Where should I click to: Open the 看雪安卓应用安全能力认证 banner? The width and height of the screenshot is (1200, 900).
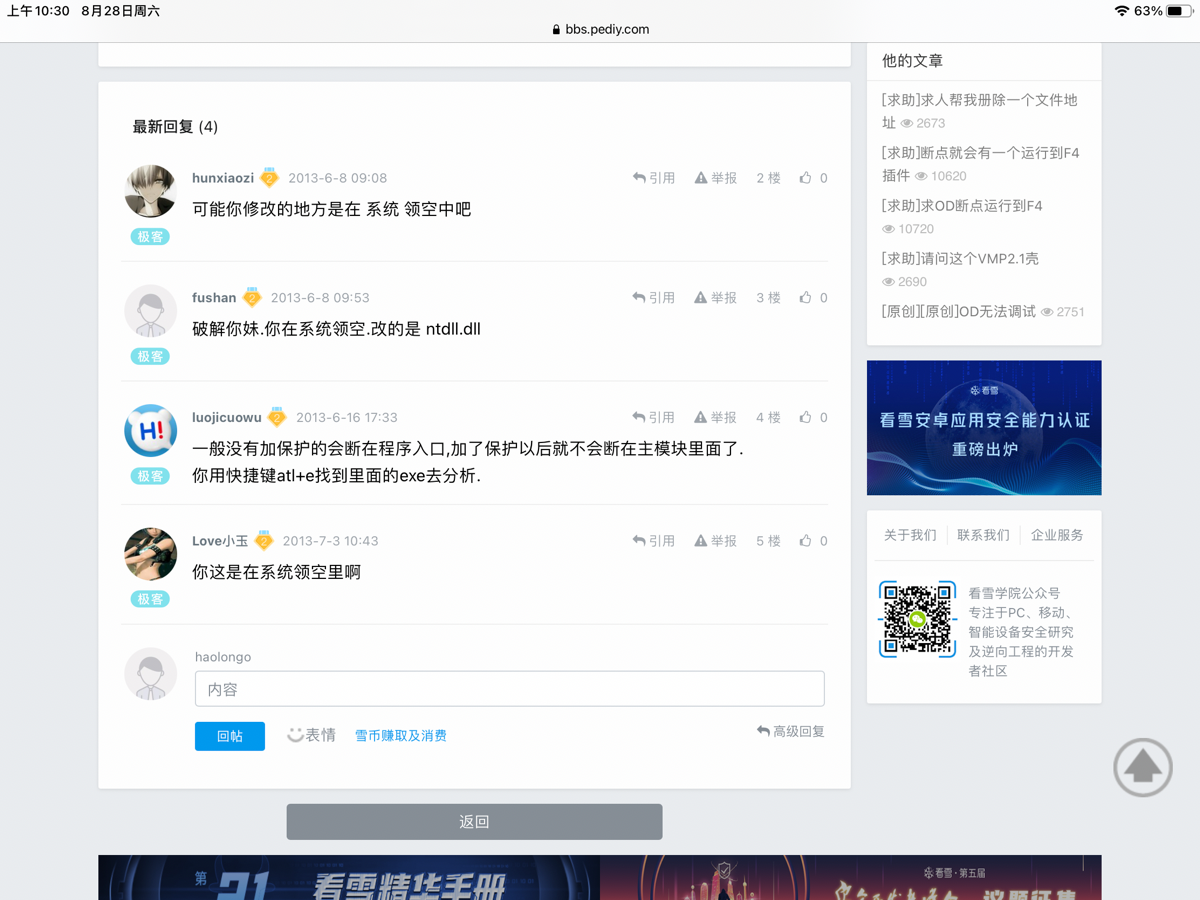click(x=984, y=428)
